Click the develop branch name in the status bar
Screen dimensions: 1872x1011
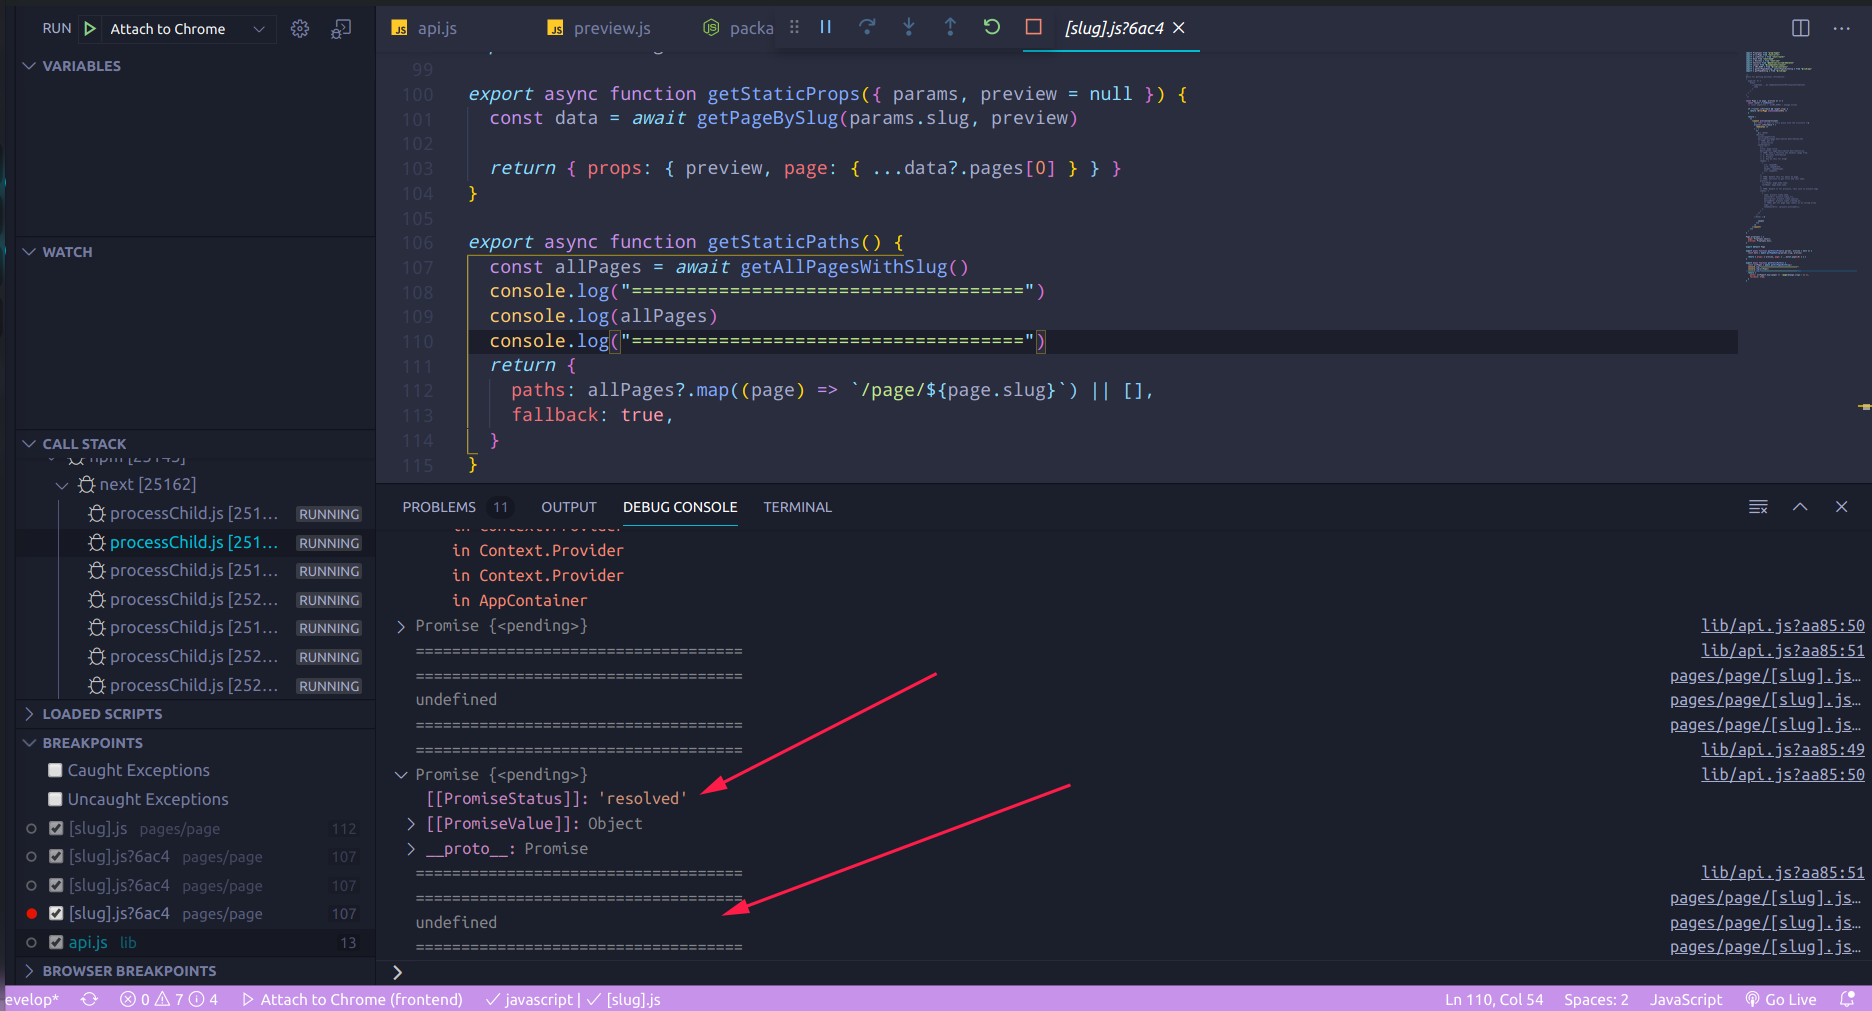point(32,999)
